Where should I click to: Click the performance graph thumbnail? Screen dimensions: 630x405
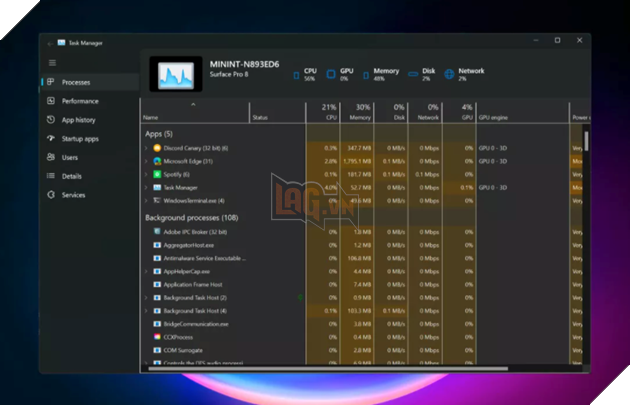176,74
